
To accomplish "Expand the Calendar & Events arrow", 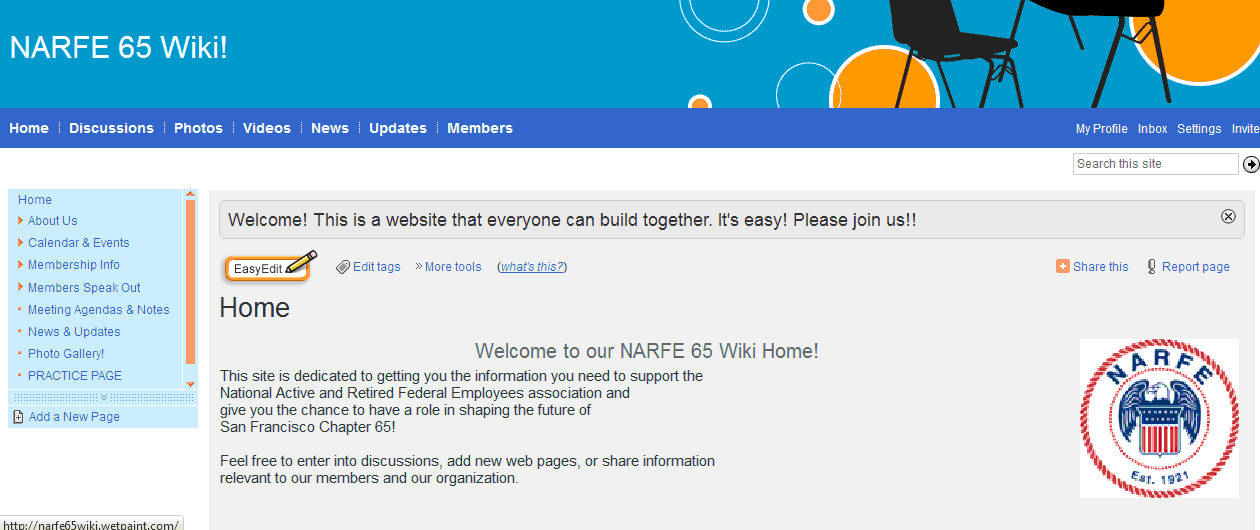I will pos(20,243).
